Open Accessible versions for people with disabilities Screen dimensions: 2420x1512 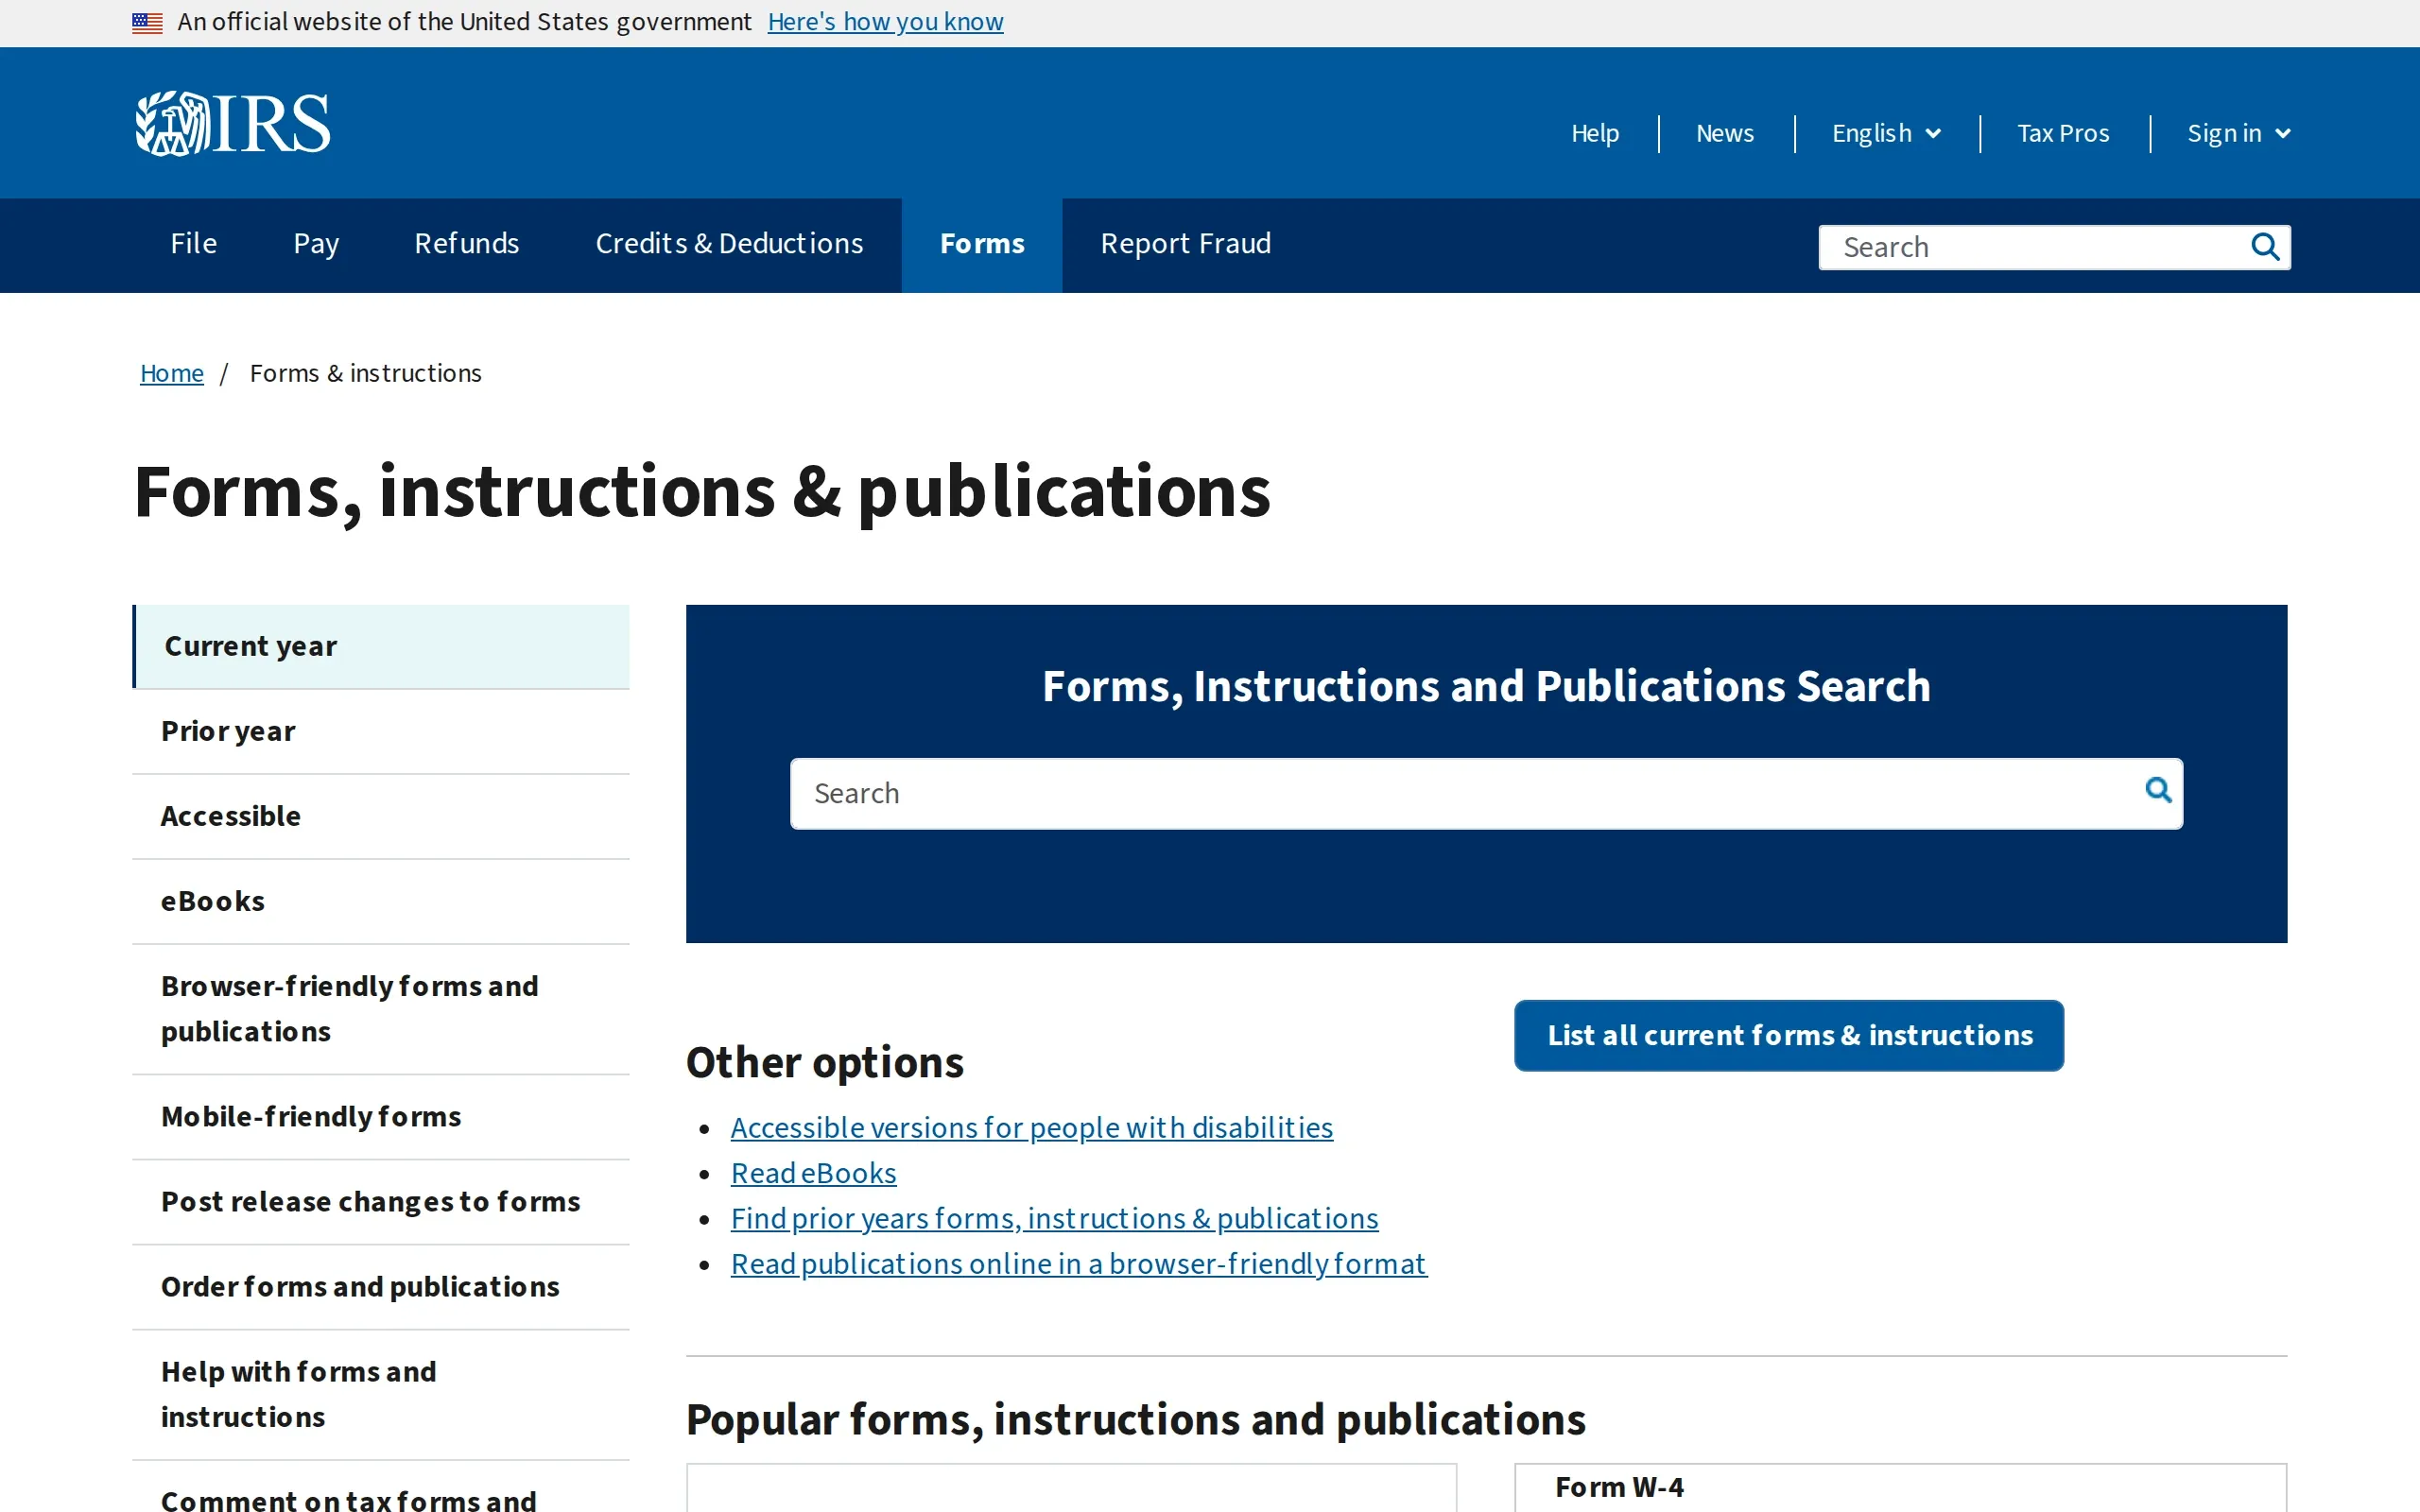tap(1031, 1127)
